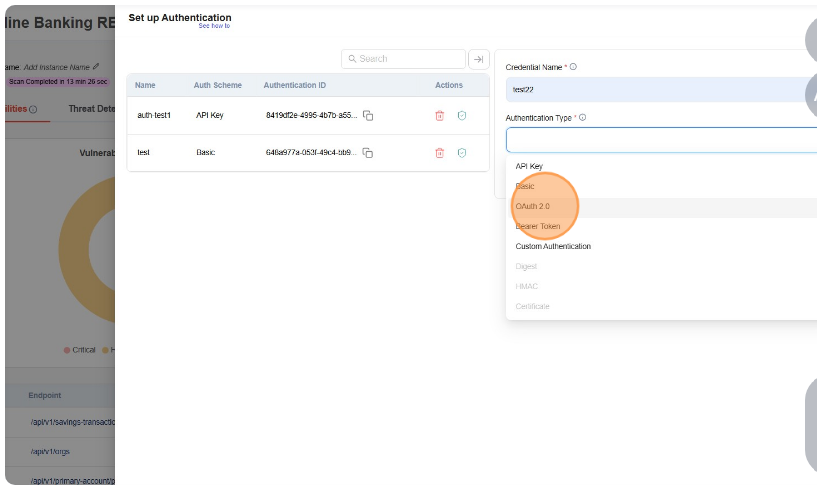Viewport: 817px width, 500px height.
Task: Focus the Search box above the table
Action: click(404, 59)
